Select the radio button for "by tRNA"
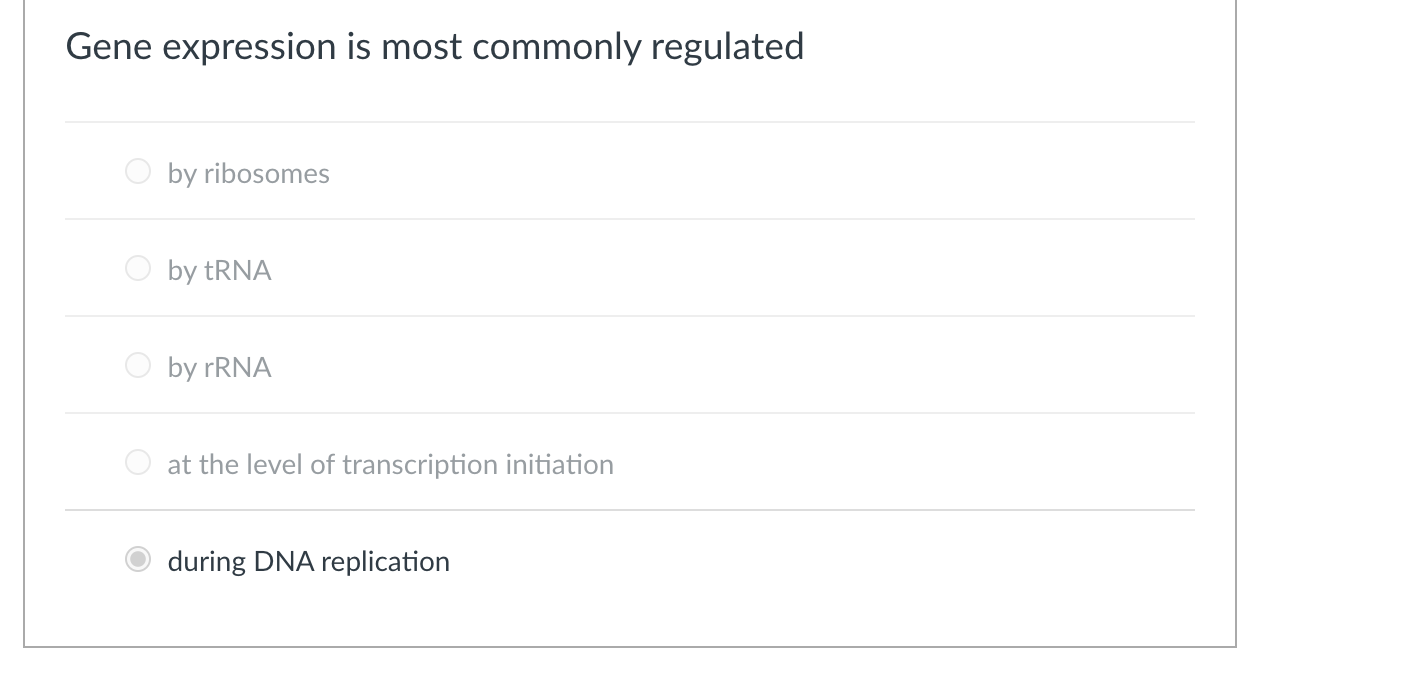Image resolution: width=1408 pixels, height=676 pixels. 138,268
